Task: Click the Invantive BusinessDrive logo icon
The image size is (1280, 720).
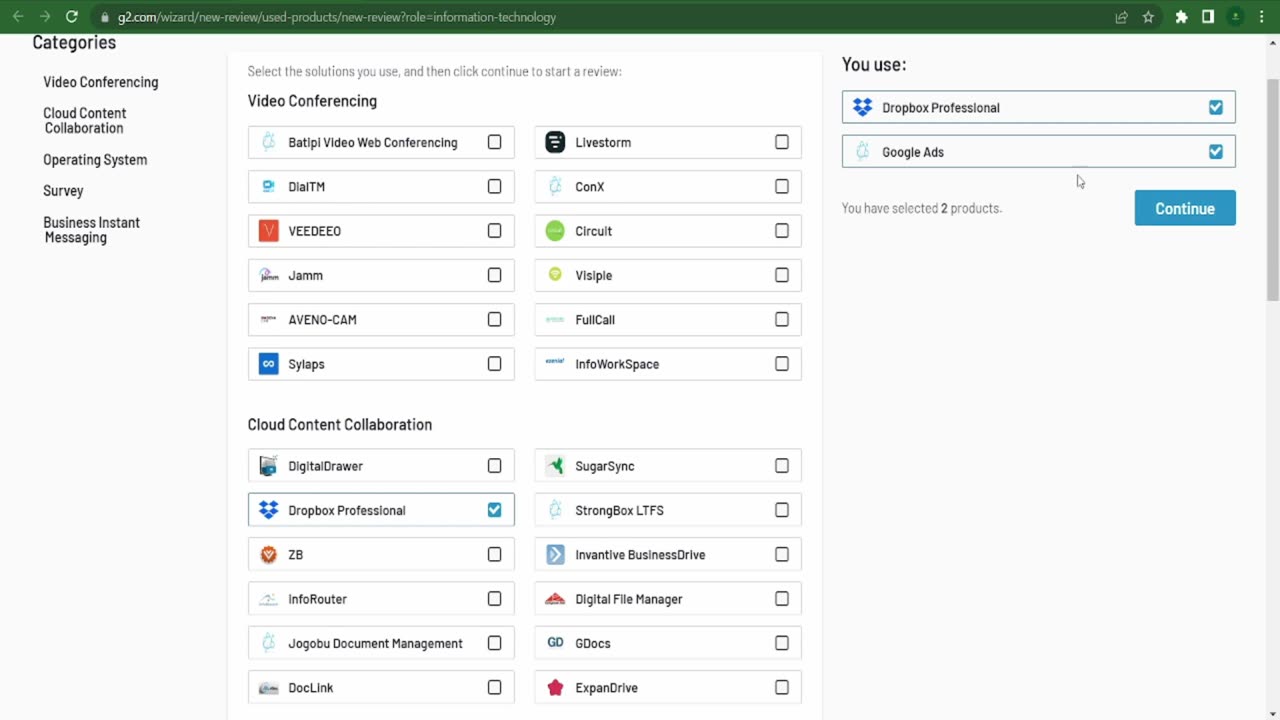Action: point(555,555)
